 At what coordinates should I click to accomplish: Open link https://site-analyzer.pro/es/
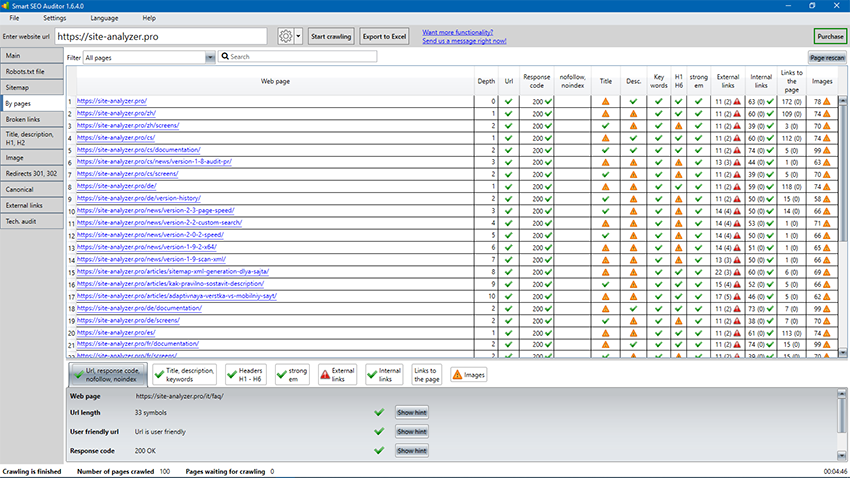click(116, 332)
